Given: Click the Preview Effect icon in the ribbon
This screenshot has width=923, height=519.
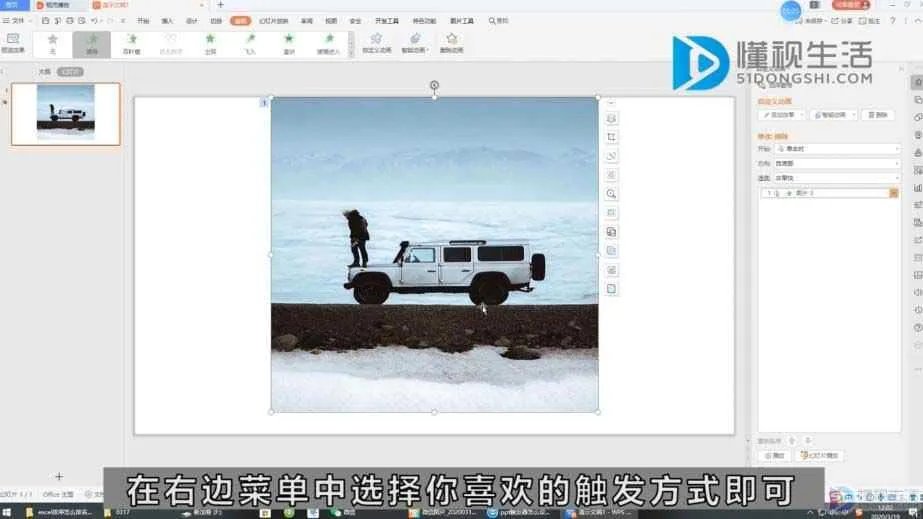Looking at the screenshot, I should (x=12, y=42).
